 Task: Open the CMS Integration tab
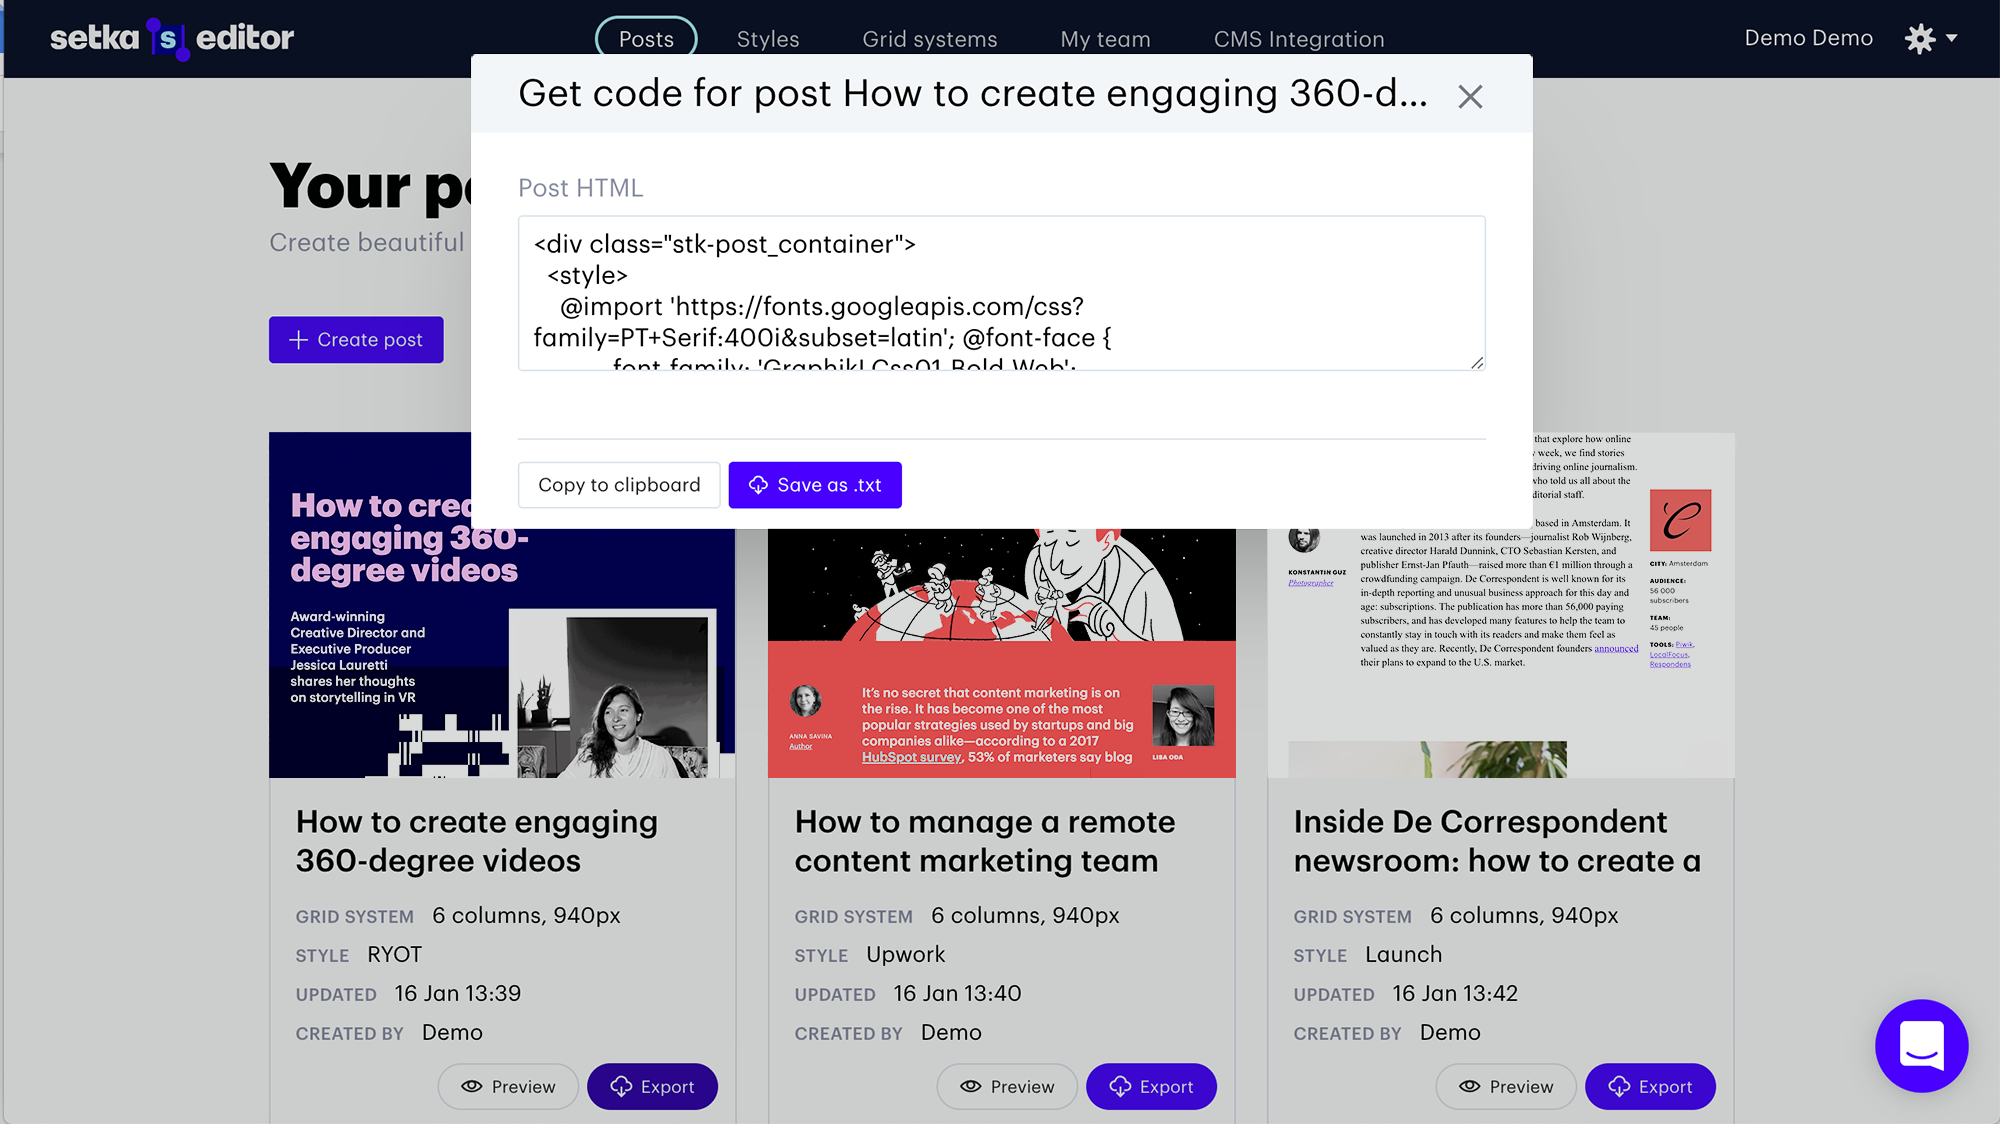click(1299, 39)
